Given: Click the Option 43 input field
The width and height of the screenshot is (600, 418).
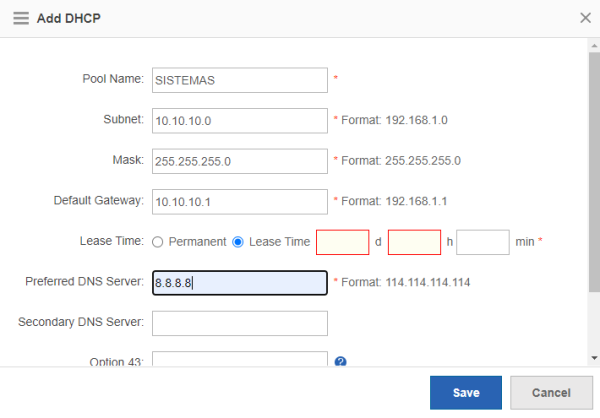Looking at the screenshot, I should 240,359.
